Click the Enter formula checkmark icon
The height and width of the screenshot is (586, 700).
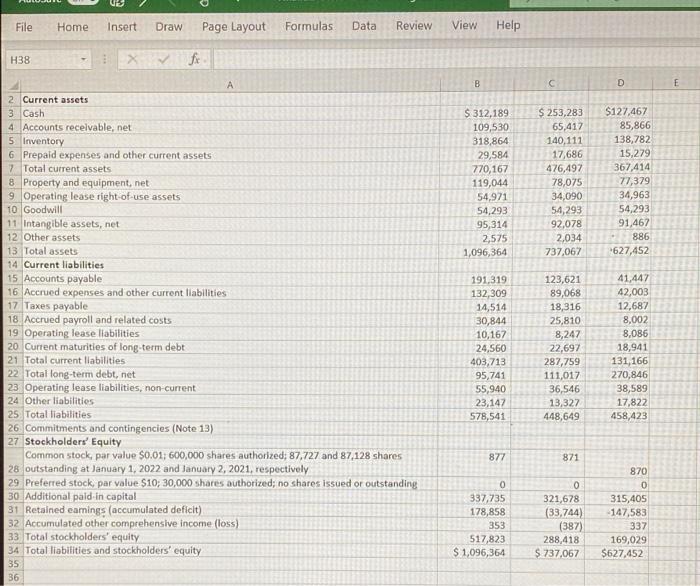[x=164, y=59]
